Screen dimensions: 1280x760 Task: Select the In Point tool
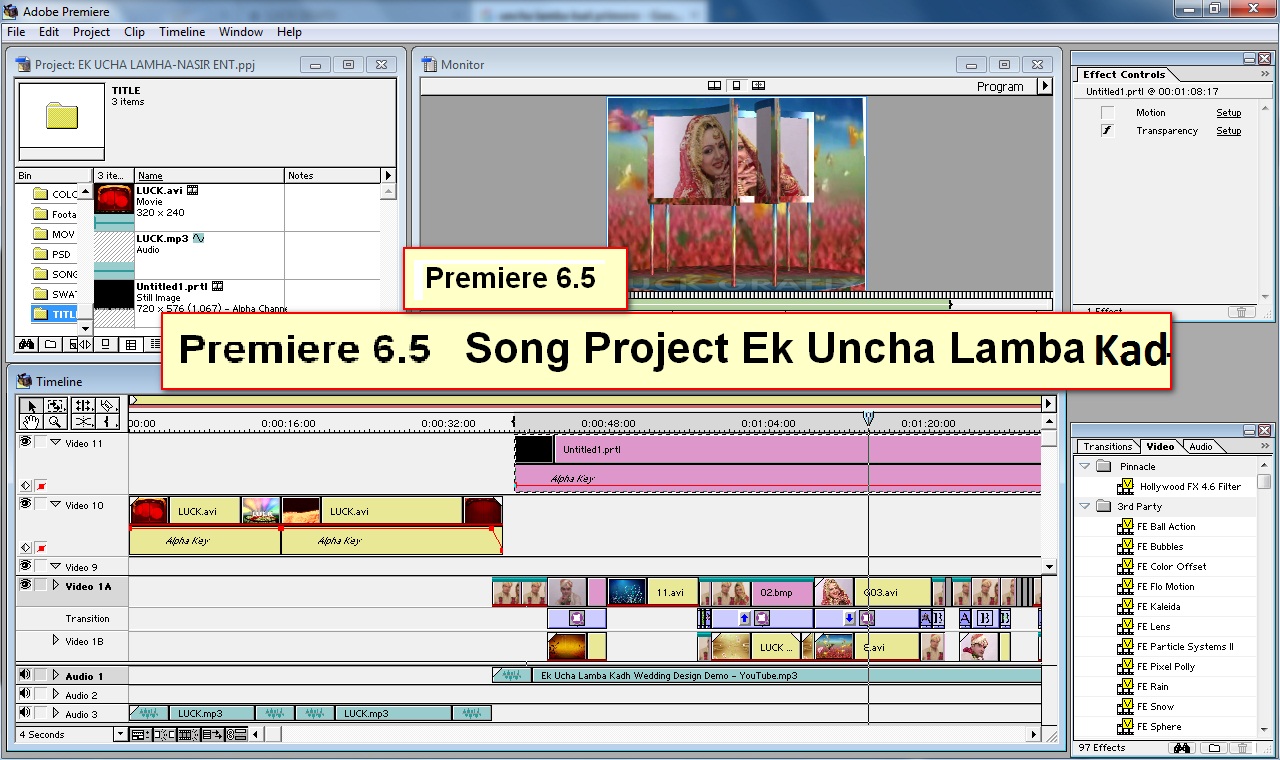(108, 422)
